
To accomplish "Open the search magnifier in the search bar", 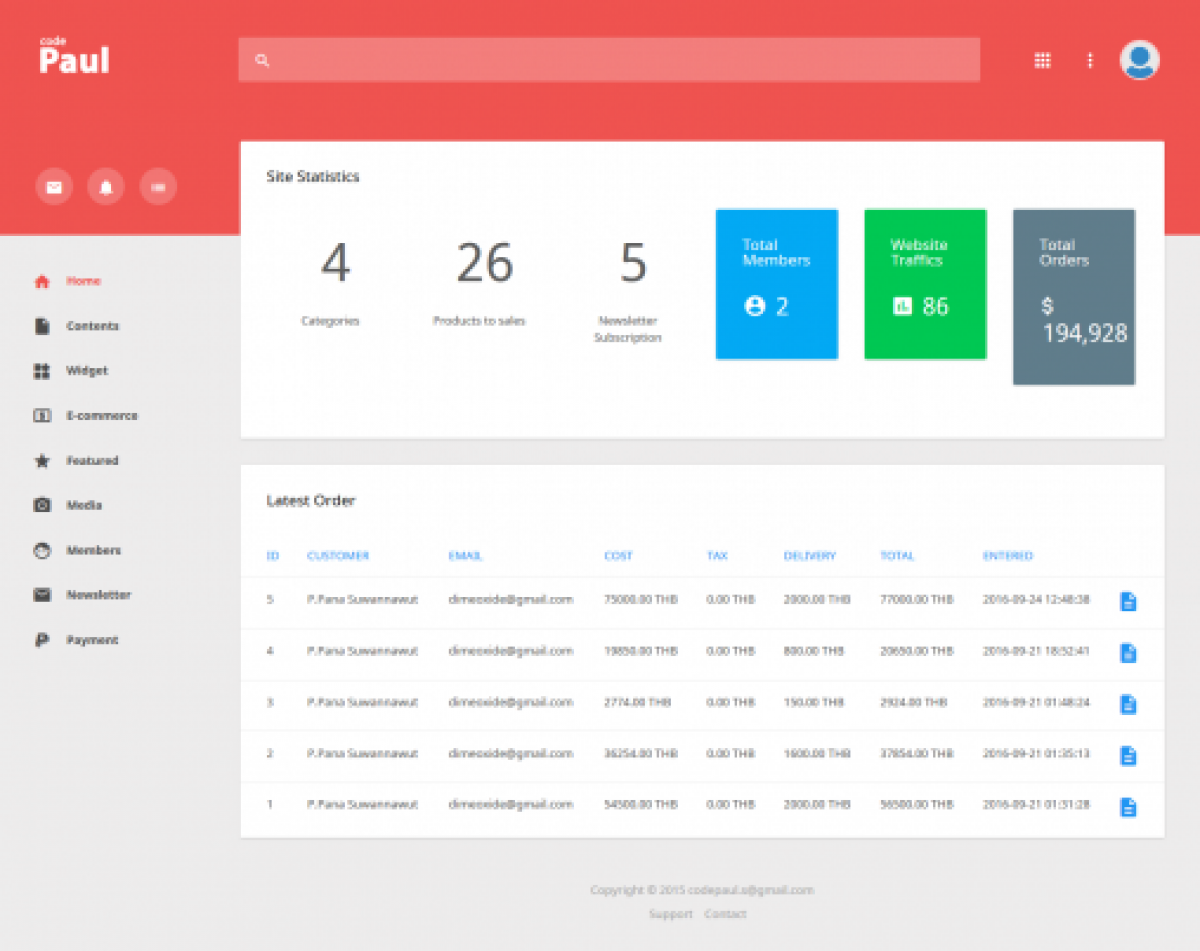I will pos(262,60).
